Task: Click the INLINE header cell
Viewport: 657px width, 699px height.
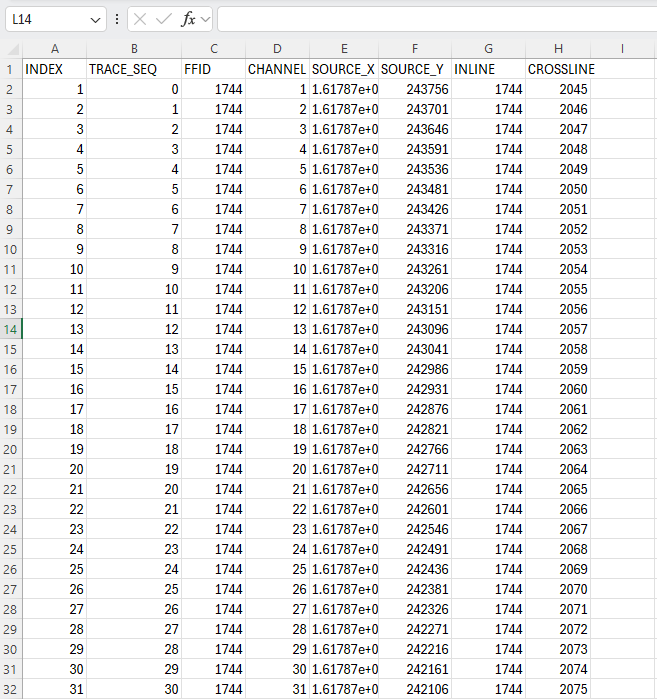Action: click(489, 70)
